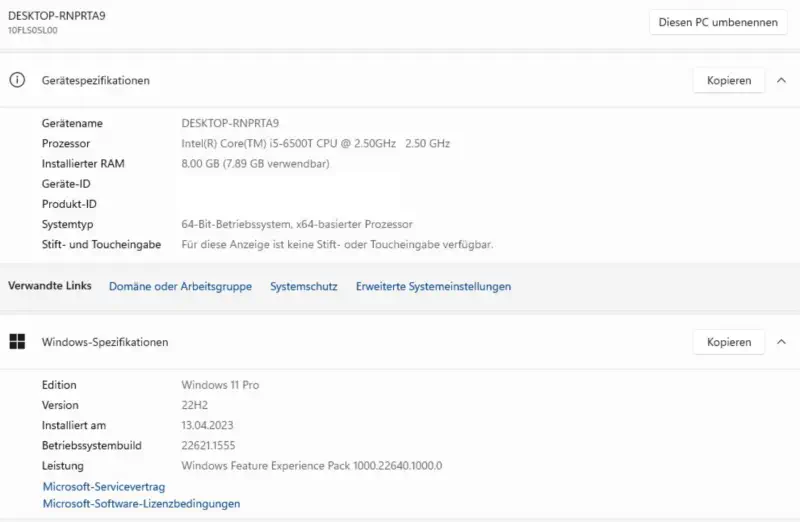
Task: Copy the Gerätespezifikationen details with Kopieren
Action: coord(729,81)
